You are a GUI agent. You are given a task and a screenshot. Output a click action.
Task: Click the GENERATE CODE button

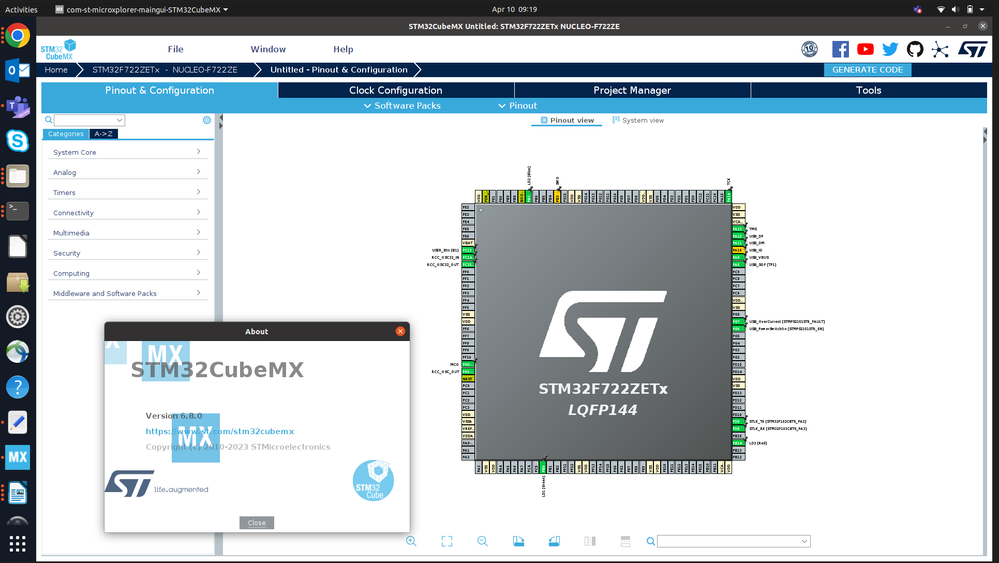tap(867, 70)
